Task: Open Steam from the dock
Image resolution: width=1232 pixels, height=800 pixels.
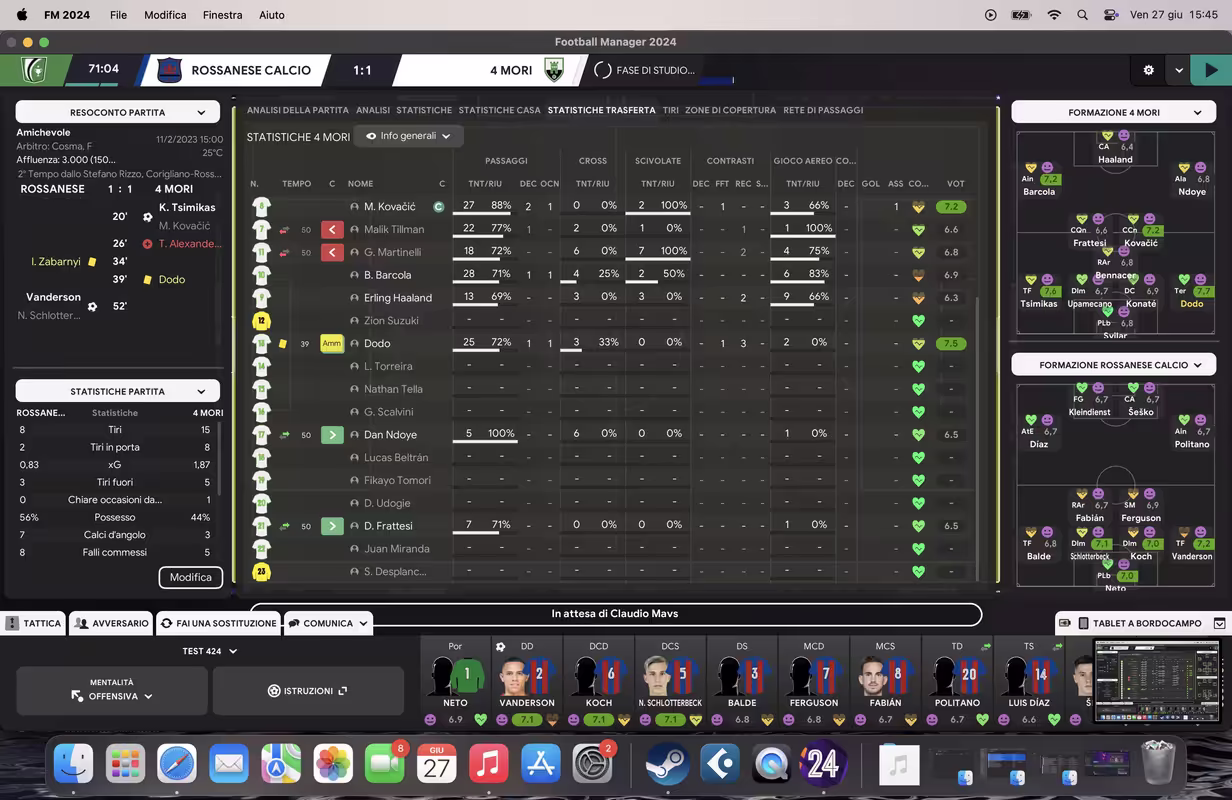Action: [x=665, y=765]
